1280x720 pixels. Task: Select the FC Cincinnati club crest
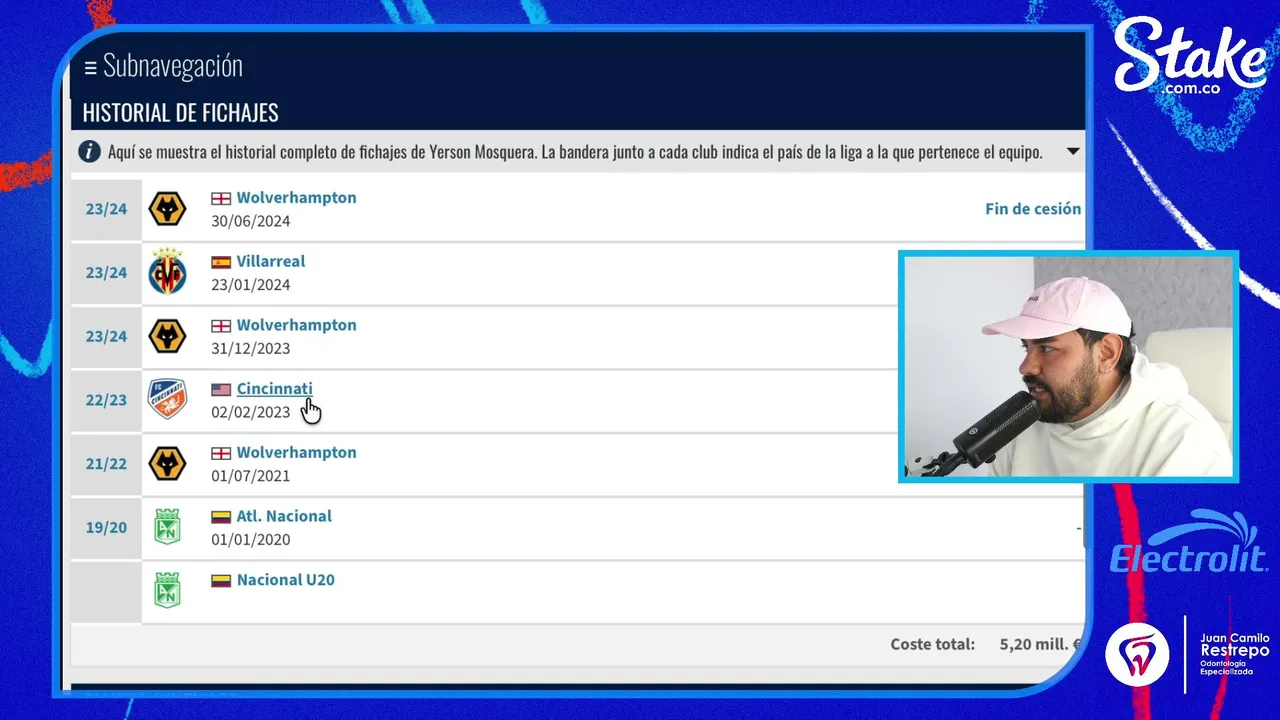click(x=167, y=399)
